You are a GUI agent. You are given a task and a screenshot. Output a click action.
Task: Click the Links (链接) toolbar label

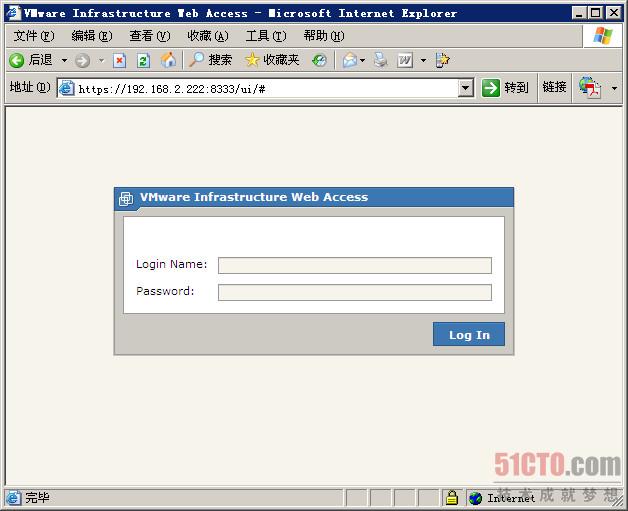554,87
